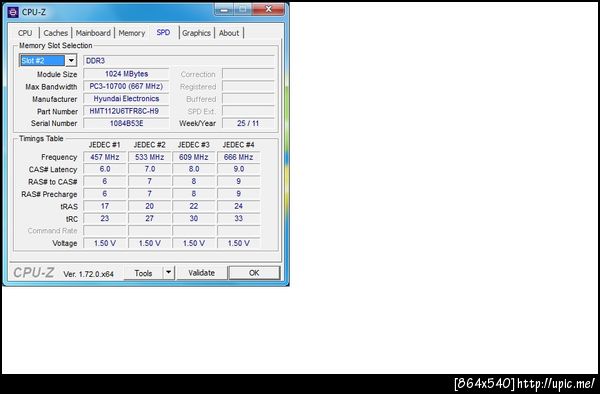Open the Tools dropdown arrow
This screenshot has height=394, width=600.
point(169,273)
